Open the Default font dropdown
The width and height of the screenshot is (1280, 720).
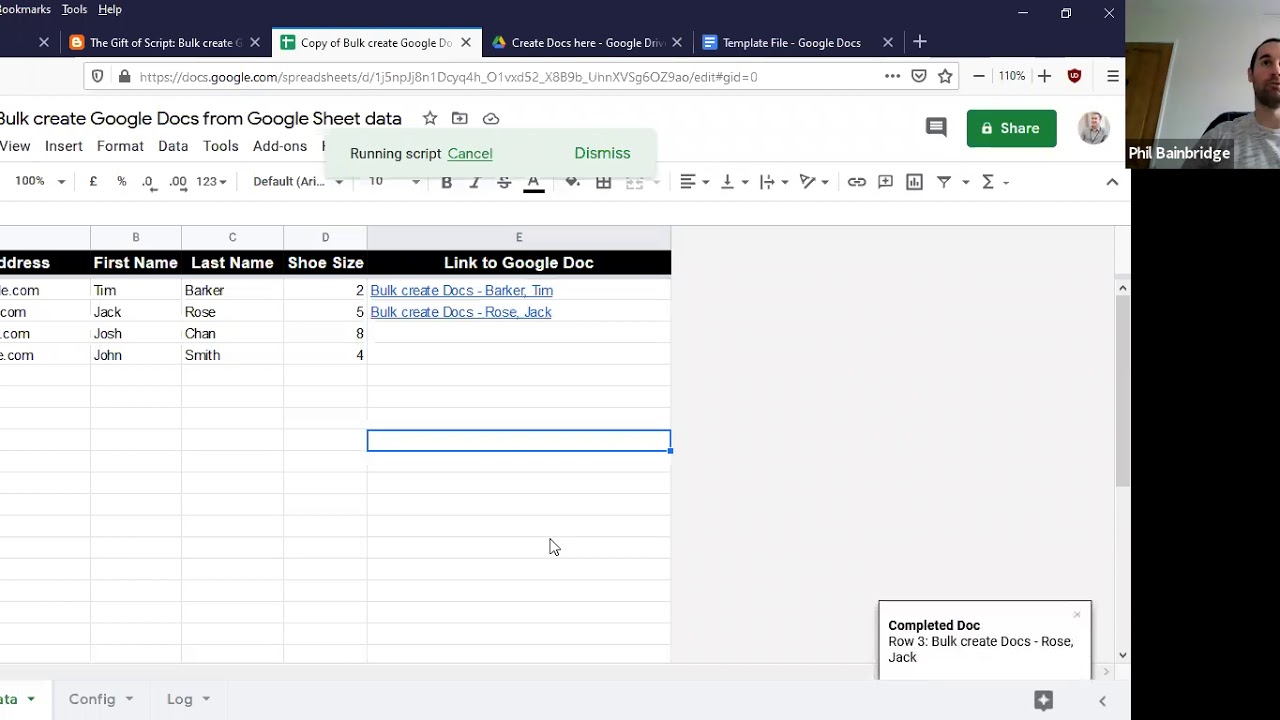(298, 182)
